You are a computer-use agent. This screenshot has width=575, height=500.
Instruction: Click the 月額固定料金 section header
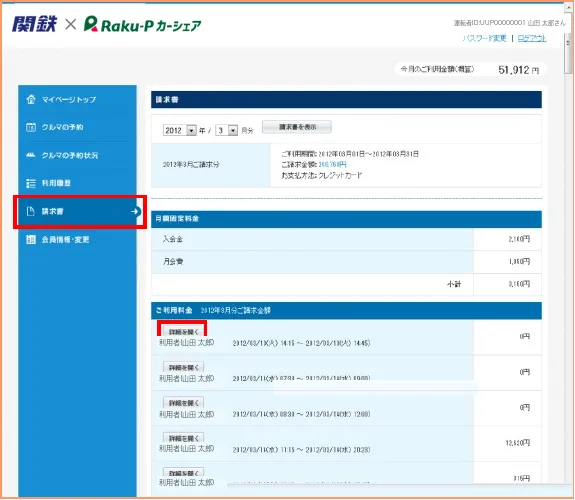pos(346,219)
